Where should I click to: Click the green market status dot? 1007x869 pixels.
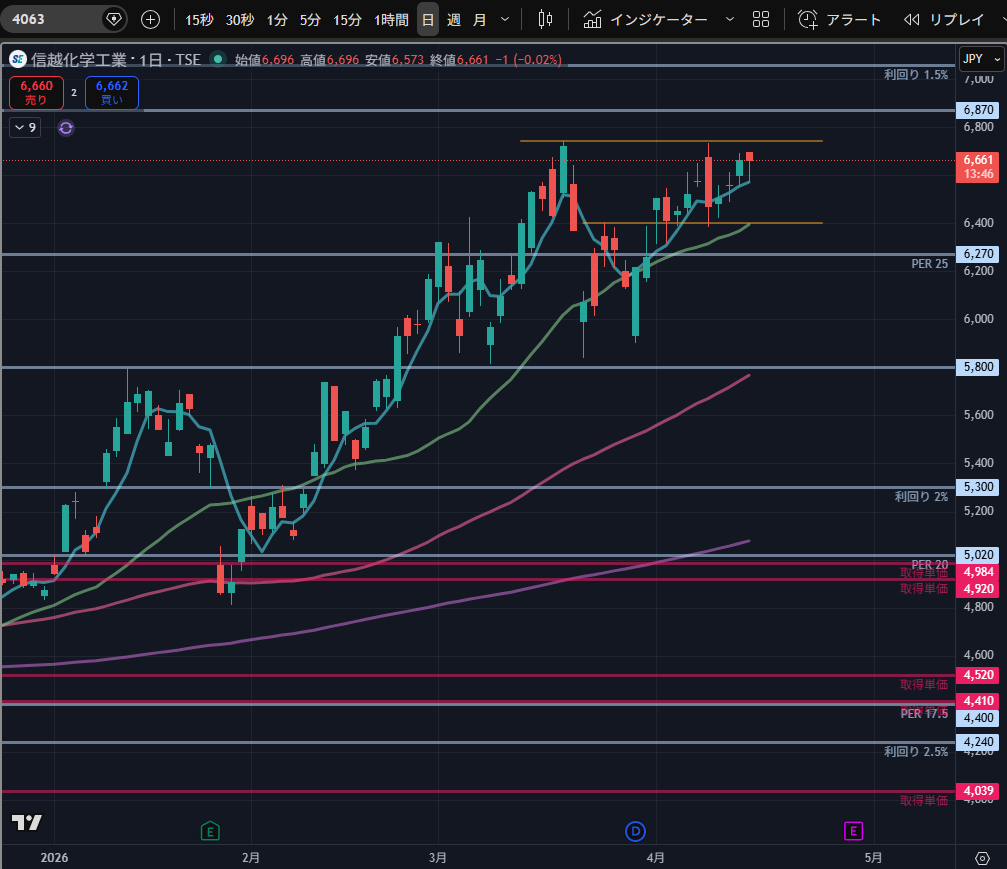pos(218,59)
